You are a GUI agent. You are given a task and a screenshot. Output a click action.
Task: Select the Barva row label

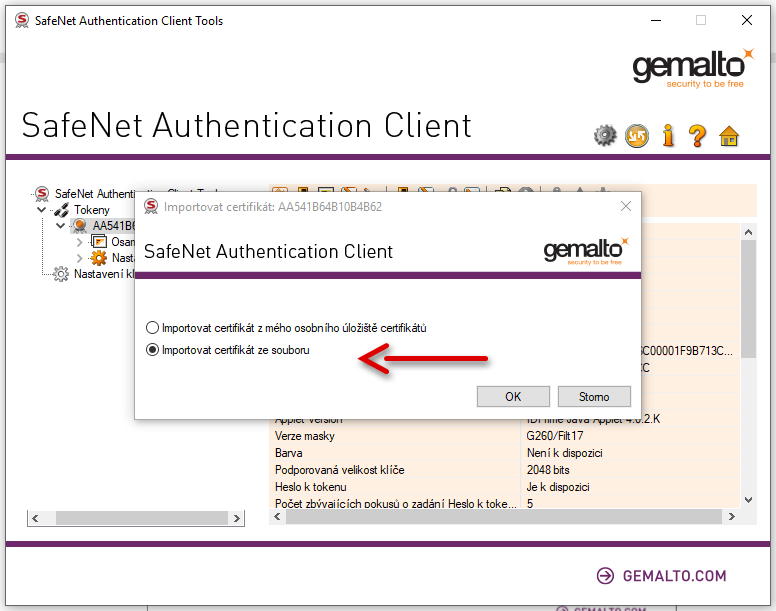[289, 453]
